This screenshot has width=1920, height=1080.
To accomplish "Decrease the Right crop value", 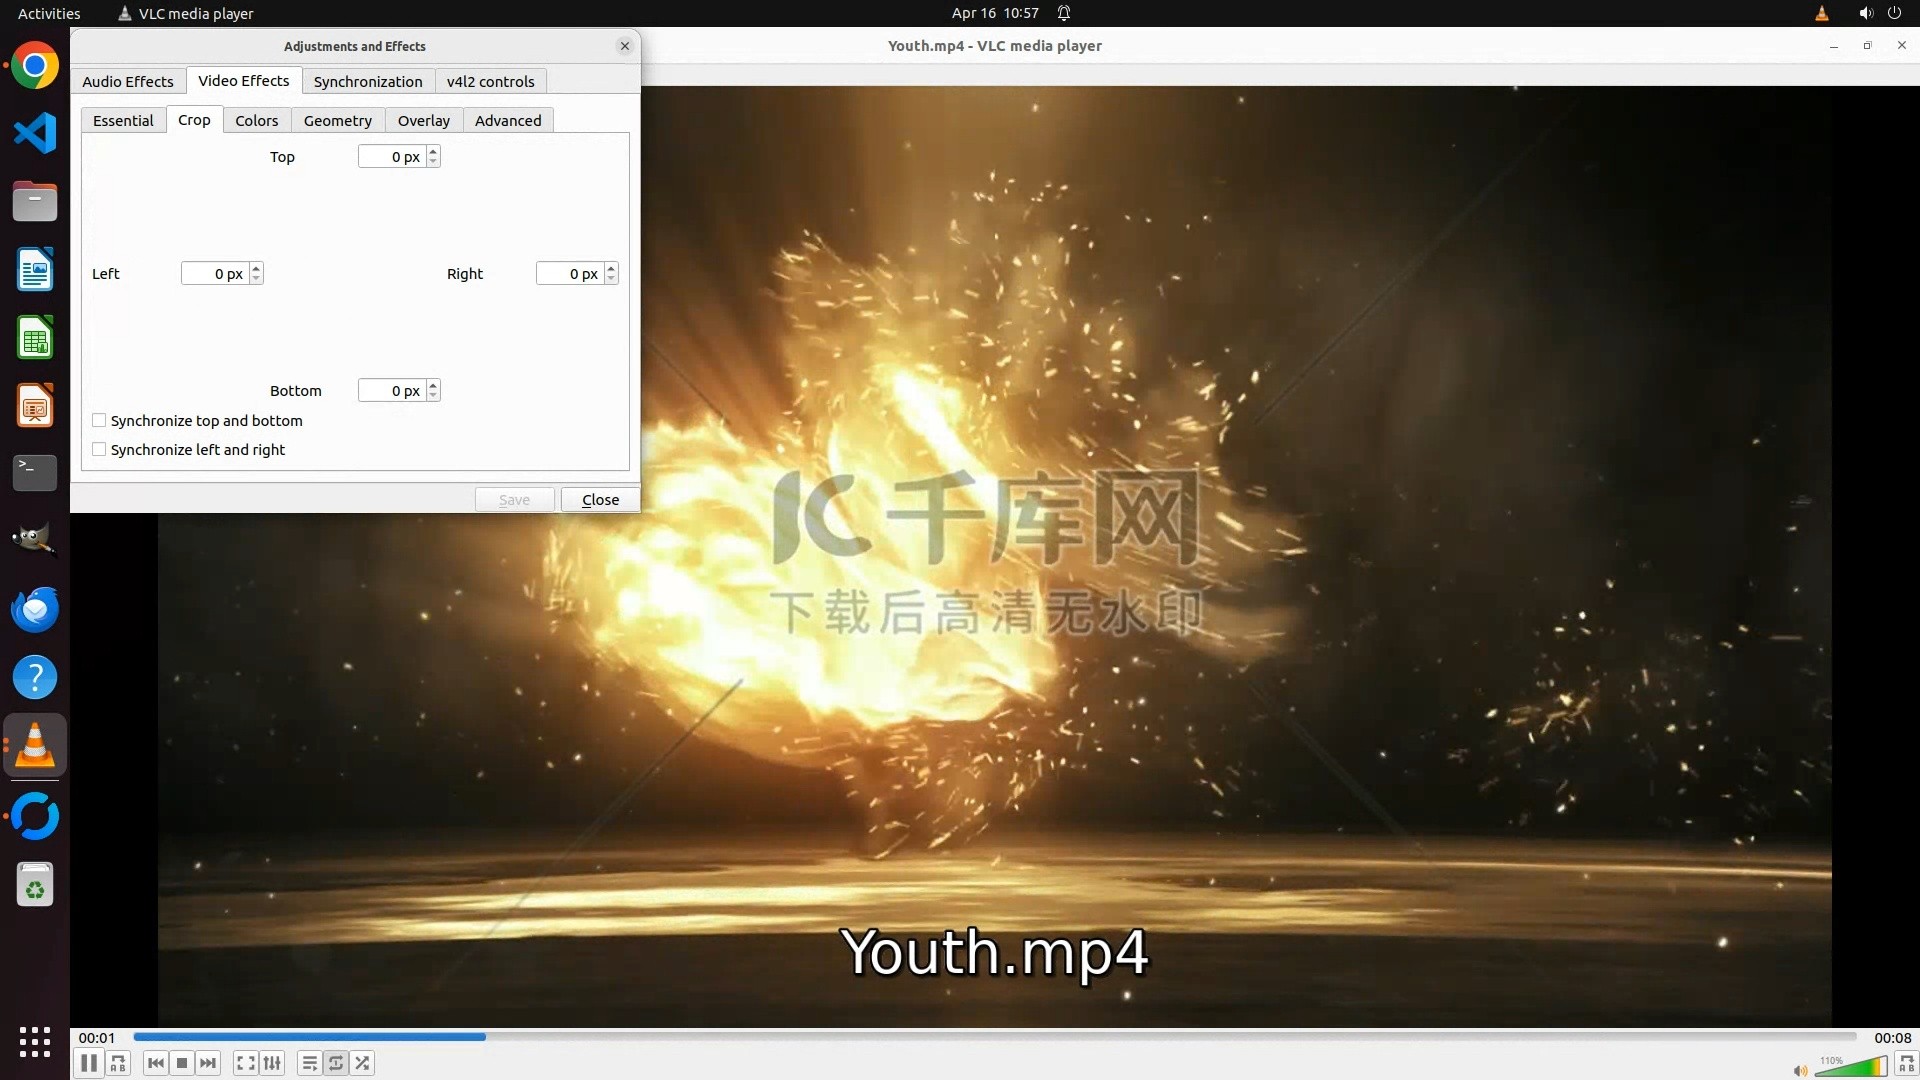I will coord(611,279).
